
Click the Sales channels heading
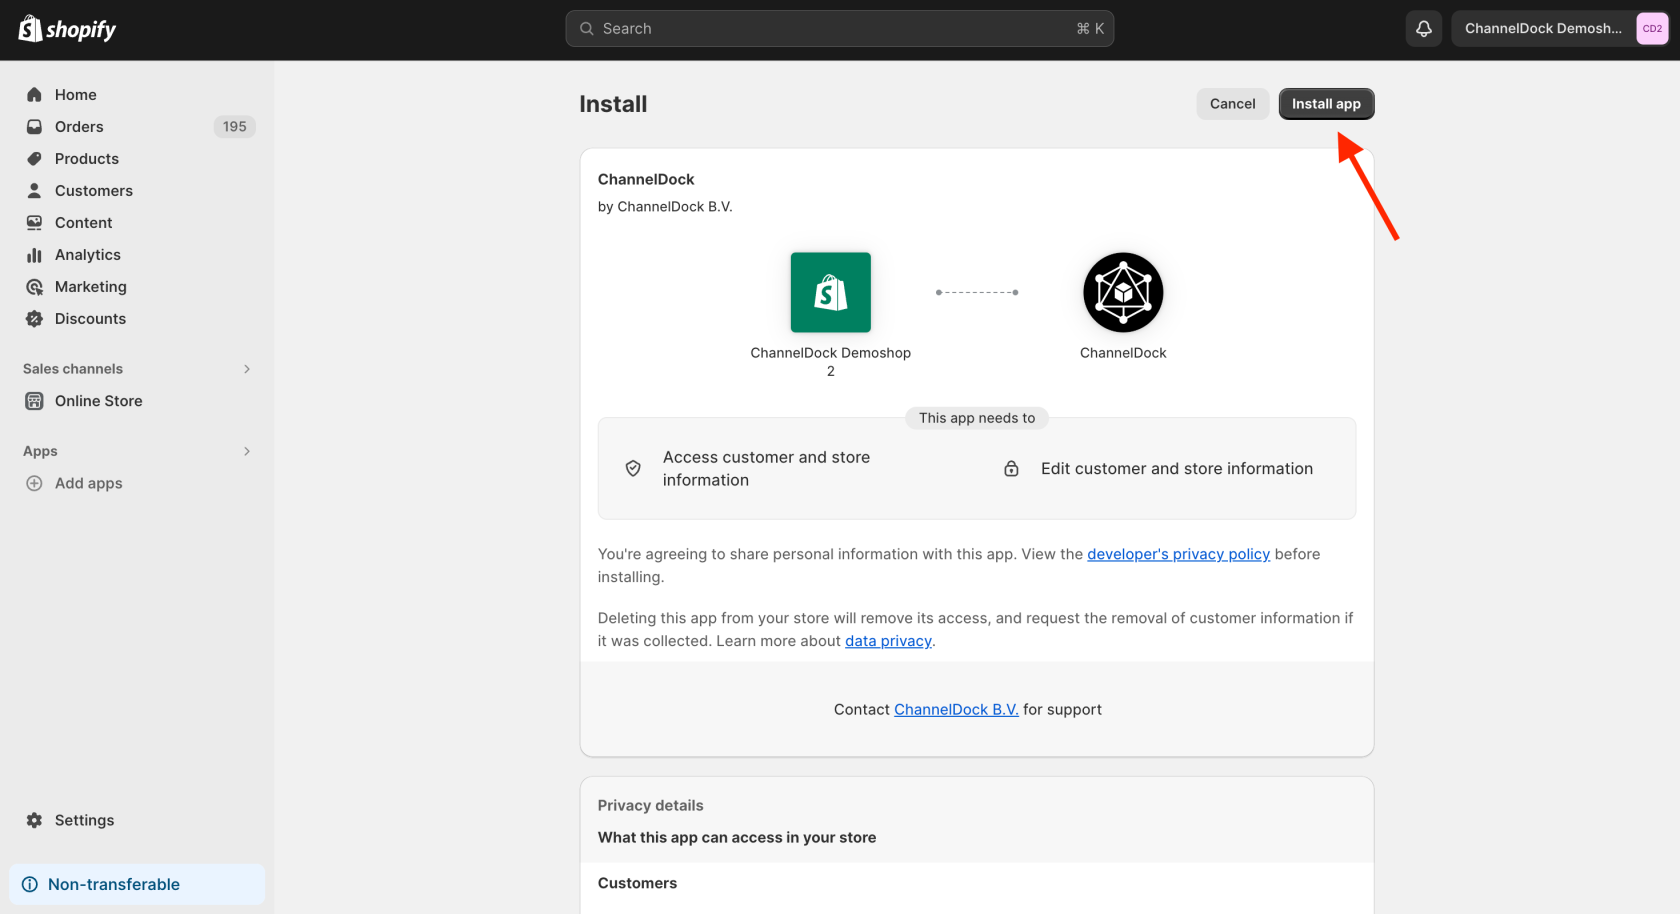[73, 369]
